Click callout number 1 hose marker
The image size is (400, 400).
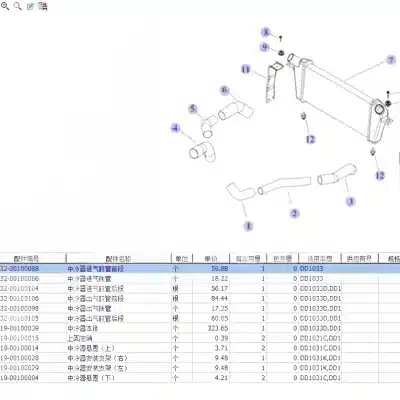coord(248,226)
